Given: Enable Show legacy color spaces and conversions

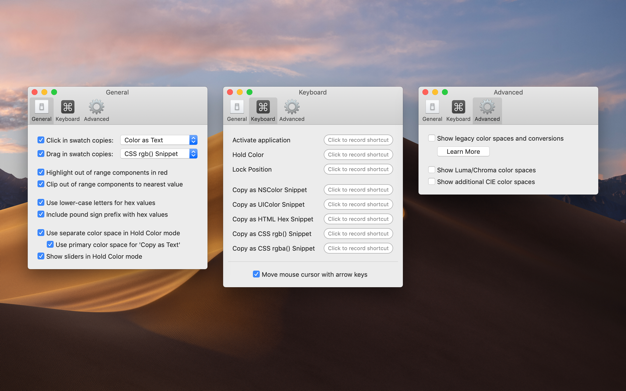Looking at the screenshot, I should click(432, 138).
